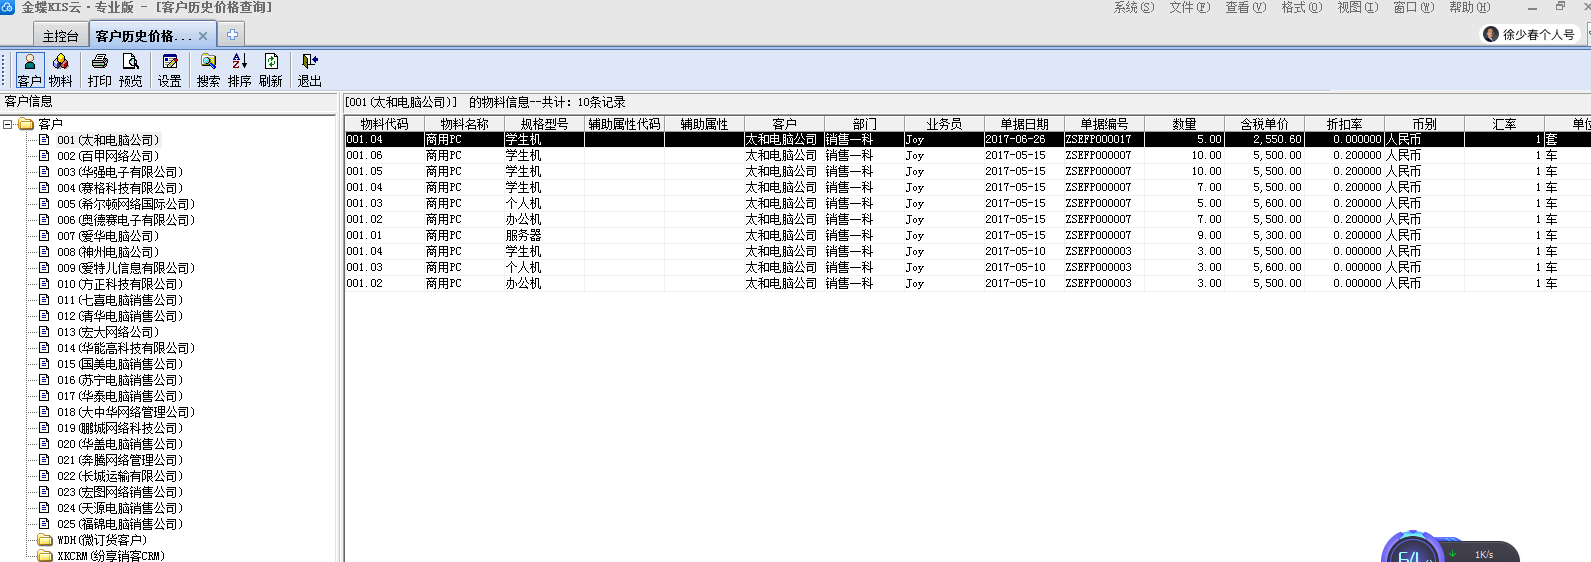Viewport: 1591px width, 562px height.
Task: Click the 排序 sort icon
Action: coord(240,70)
